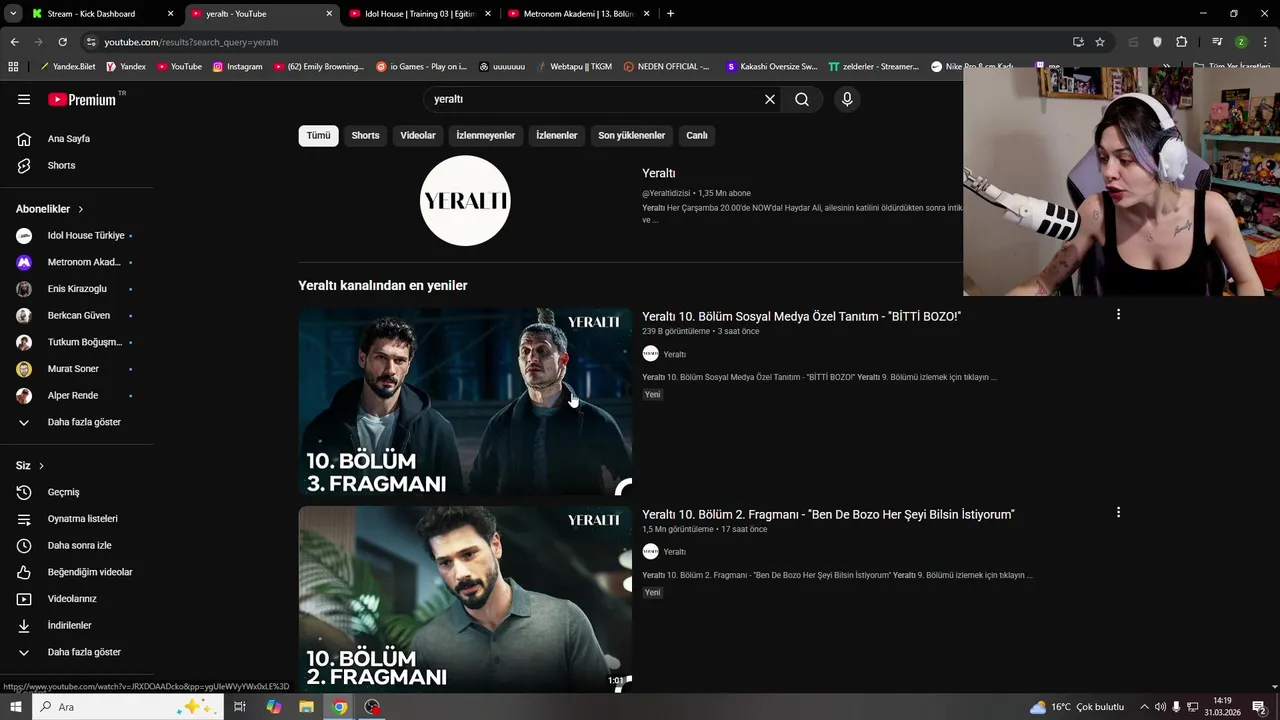Select the Son yüklenenler filter chip
Image resolution: width=1280 pixels, height=720 pixels.
tap(631, 136)
